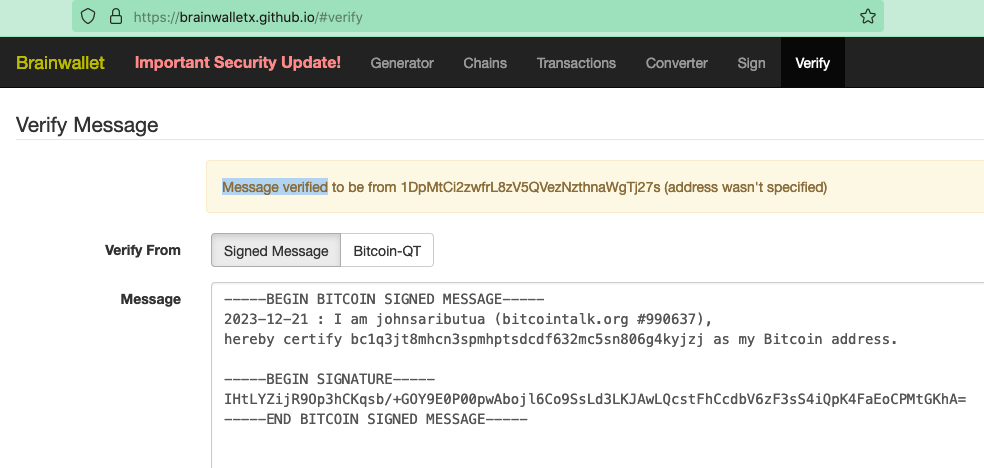Click inside the Message text area
The width and height of the screenshot is (984, 468).
[597, 375]
